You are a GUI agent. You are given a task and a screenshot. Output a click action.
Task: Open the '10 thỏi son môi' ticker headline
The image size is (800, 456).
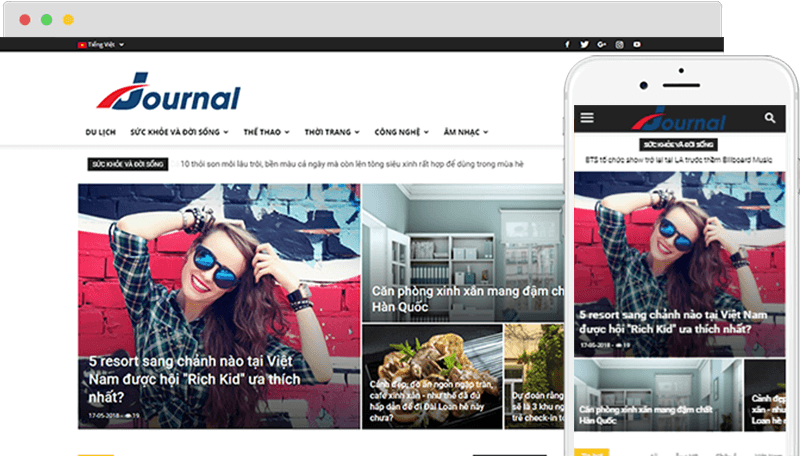click(352, 164)
